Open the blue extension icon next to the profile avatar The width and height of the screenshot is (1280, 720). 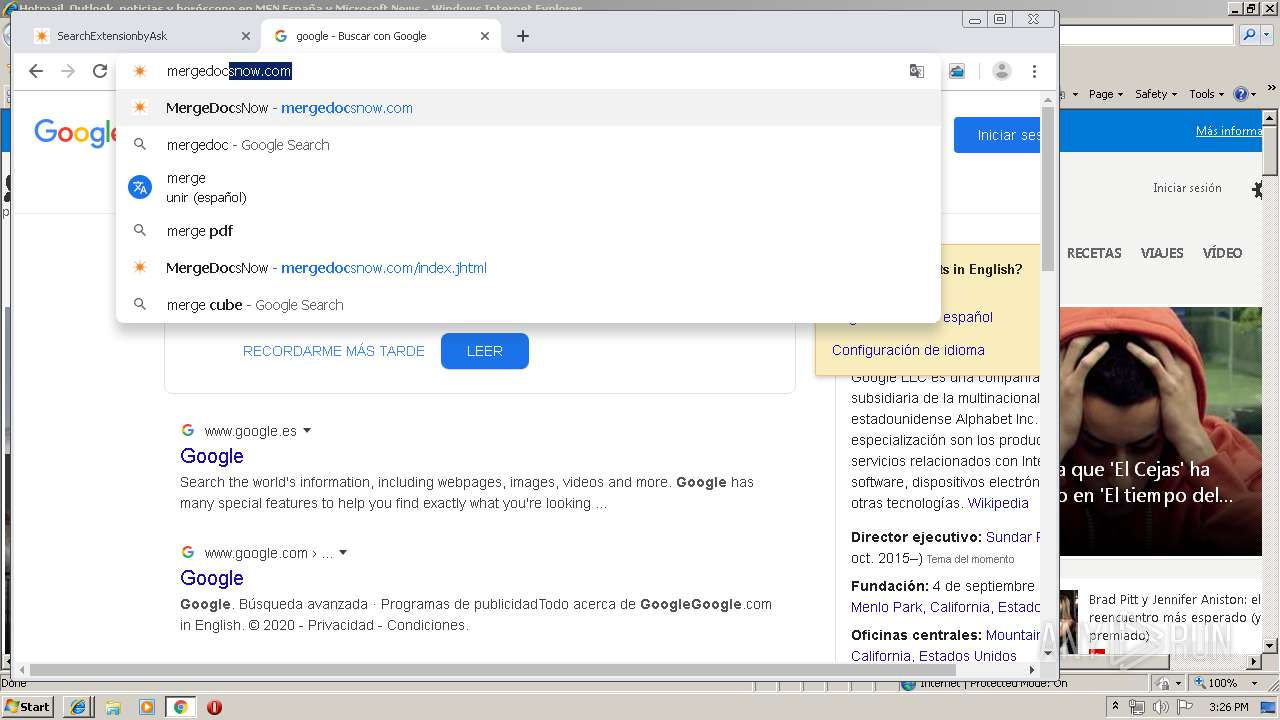click(x=957, y=71)
